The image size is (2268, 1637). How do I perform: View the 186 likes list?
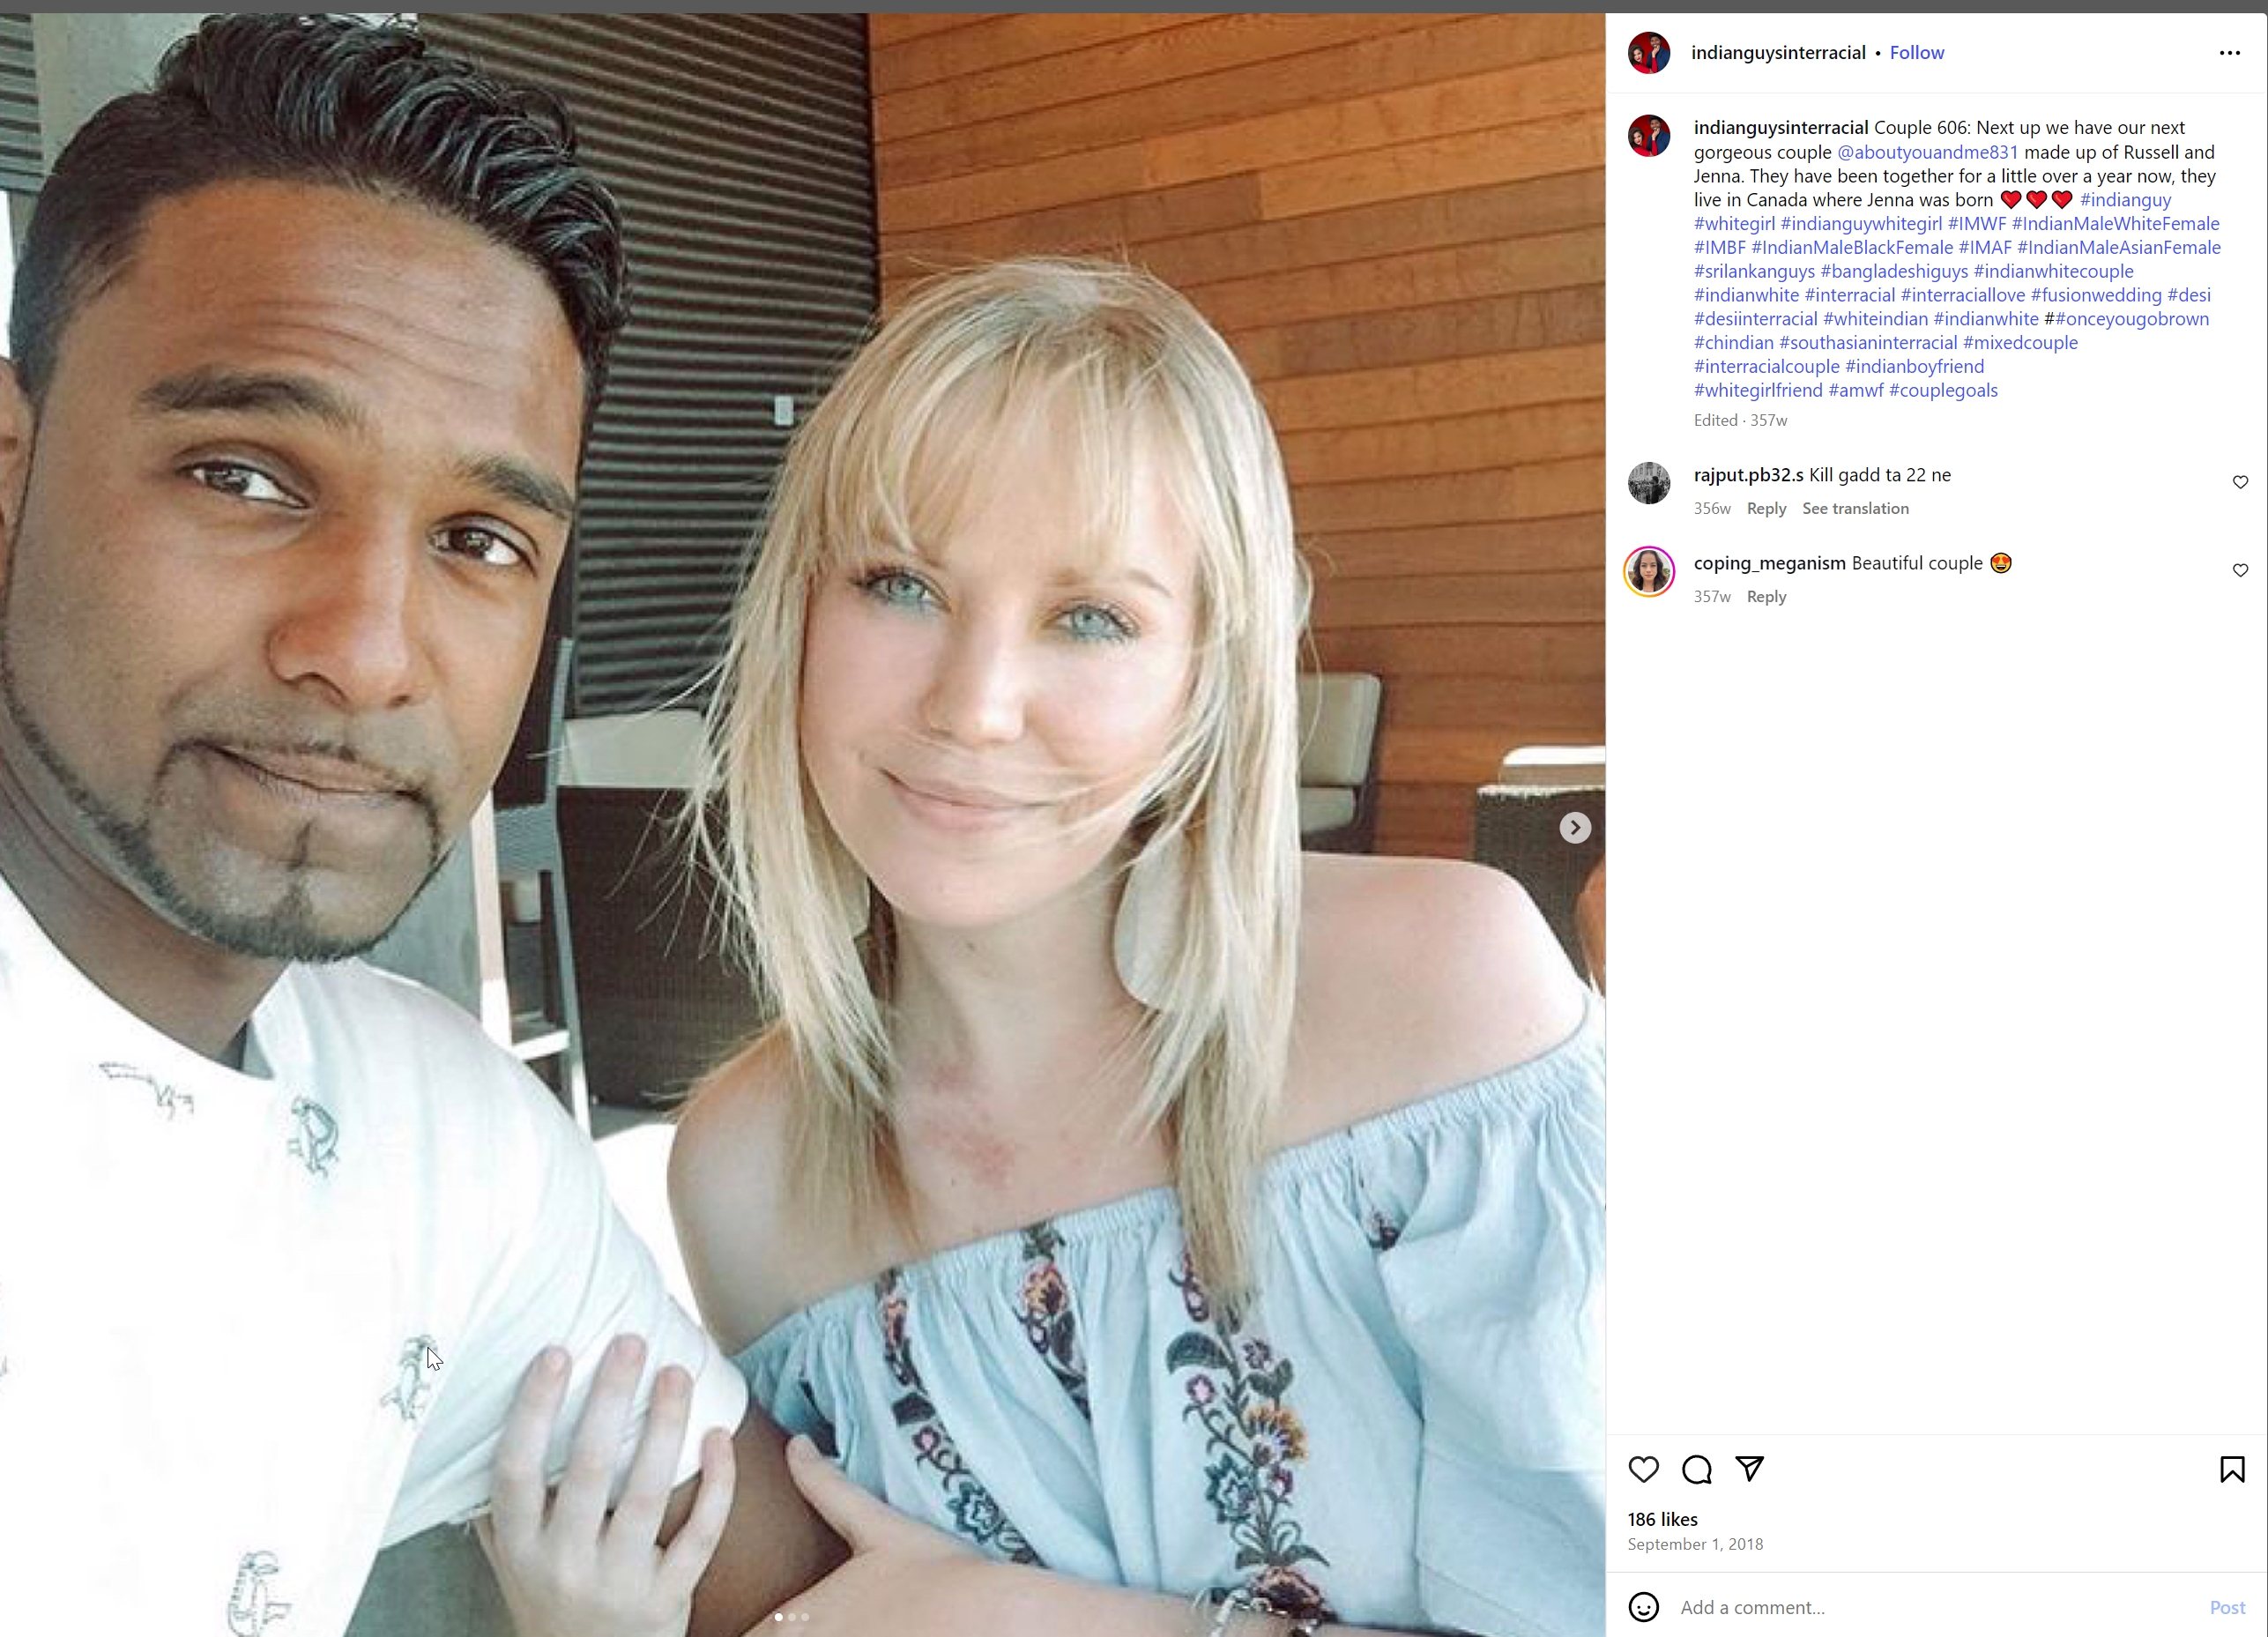coord(1662,1519)
